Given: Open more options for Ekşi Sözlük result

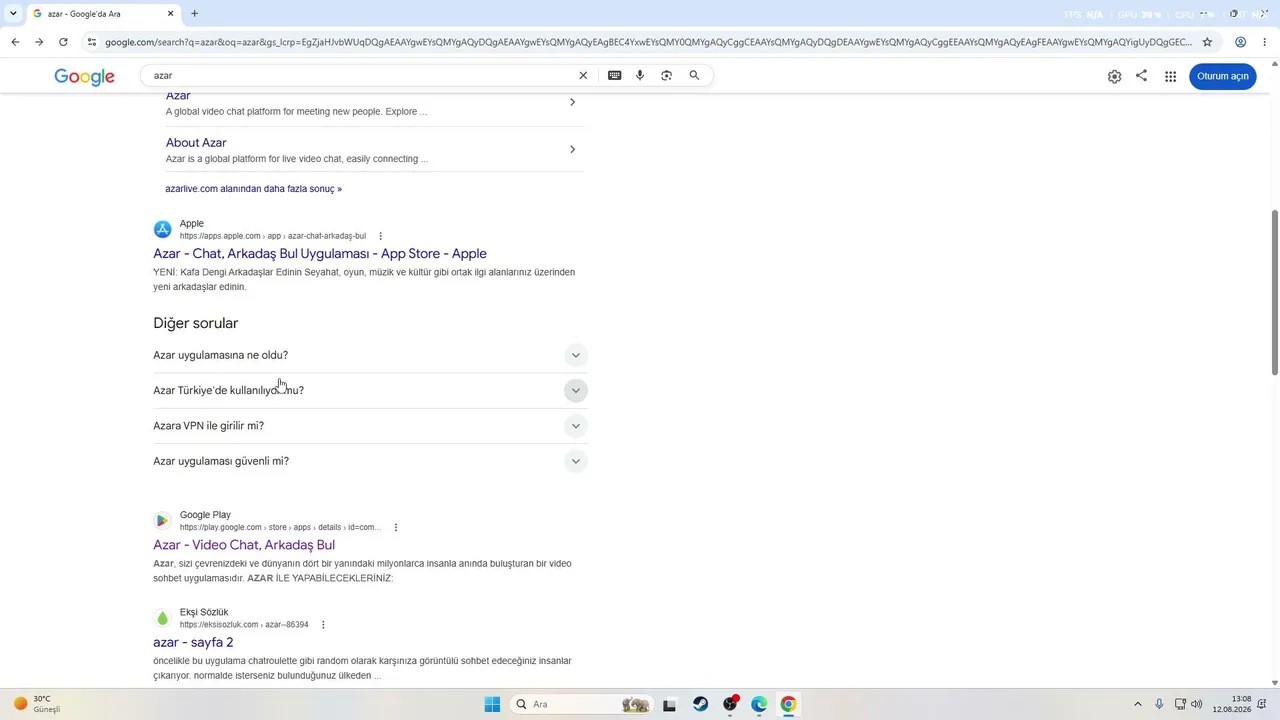Looking at the screenshot, I should [x=323, y=625].
